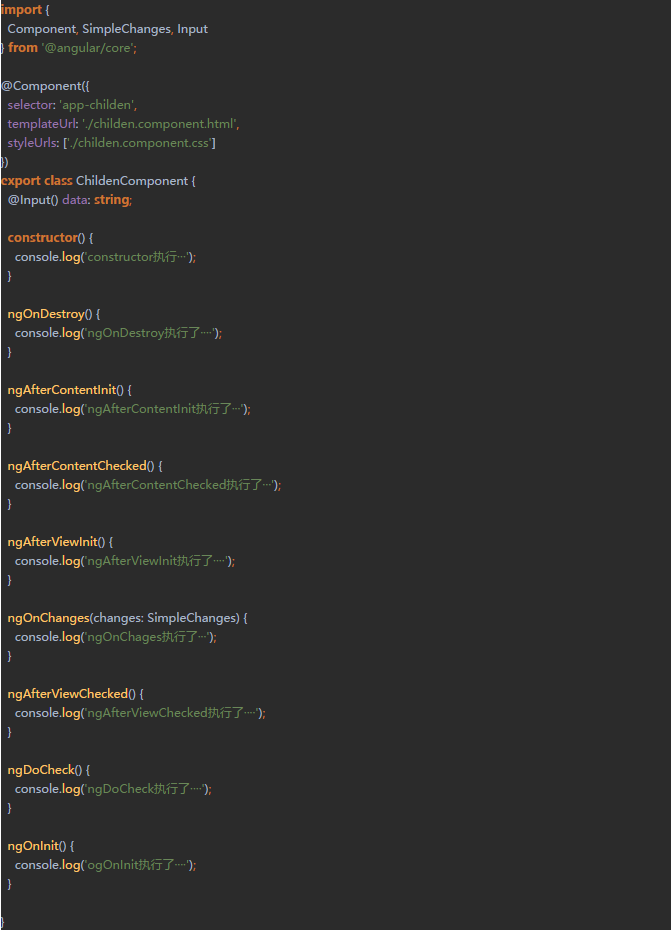Click the 'styleUrls' property key
This screenshot has height=930, width=671.
33,143
